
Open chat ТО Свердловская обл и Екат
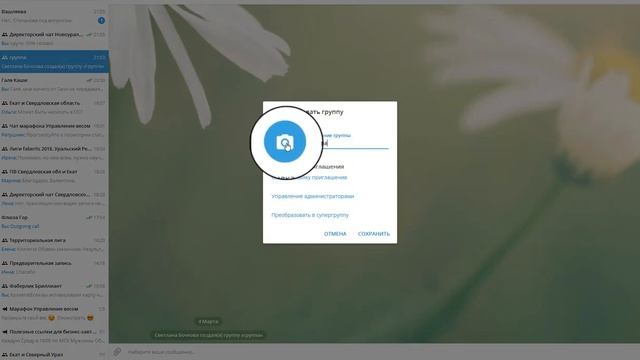(54, 176)
